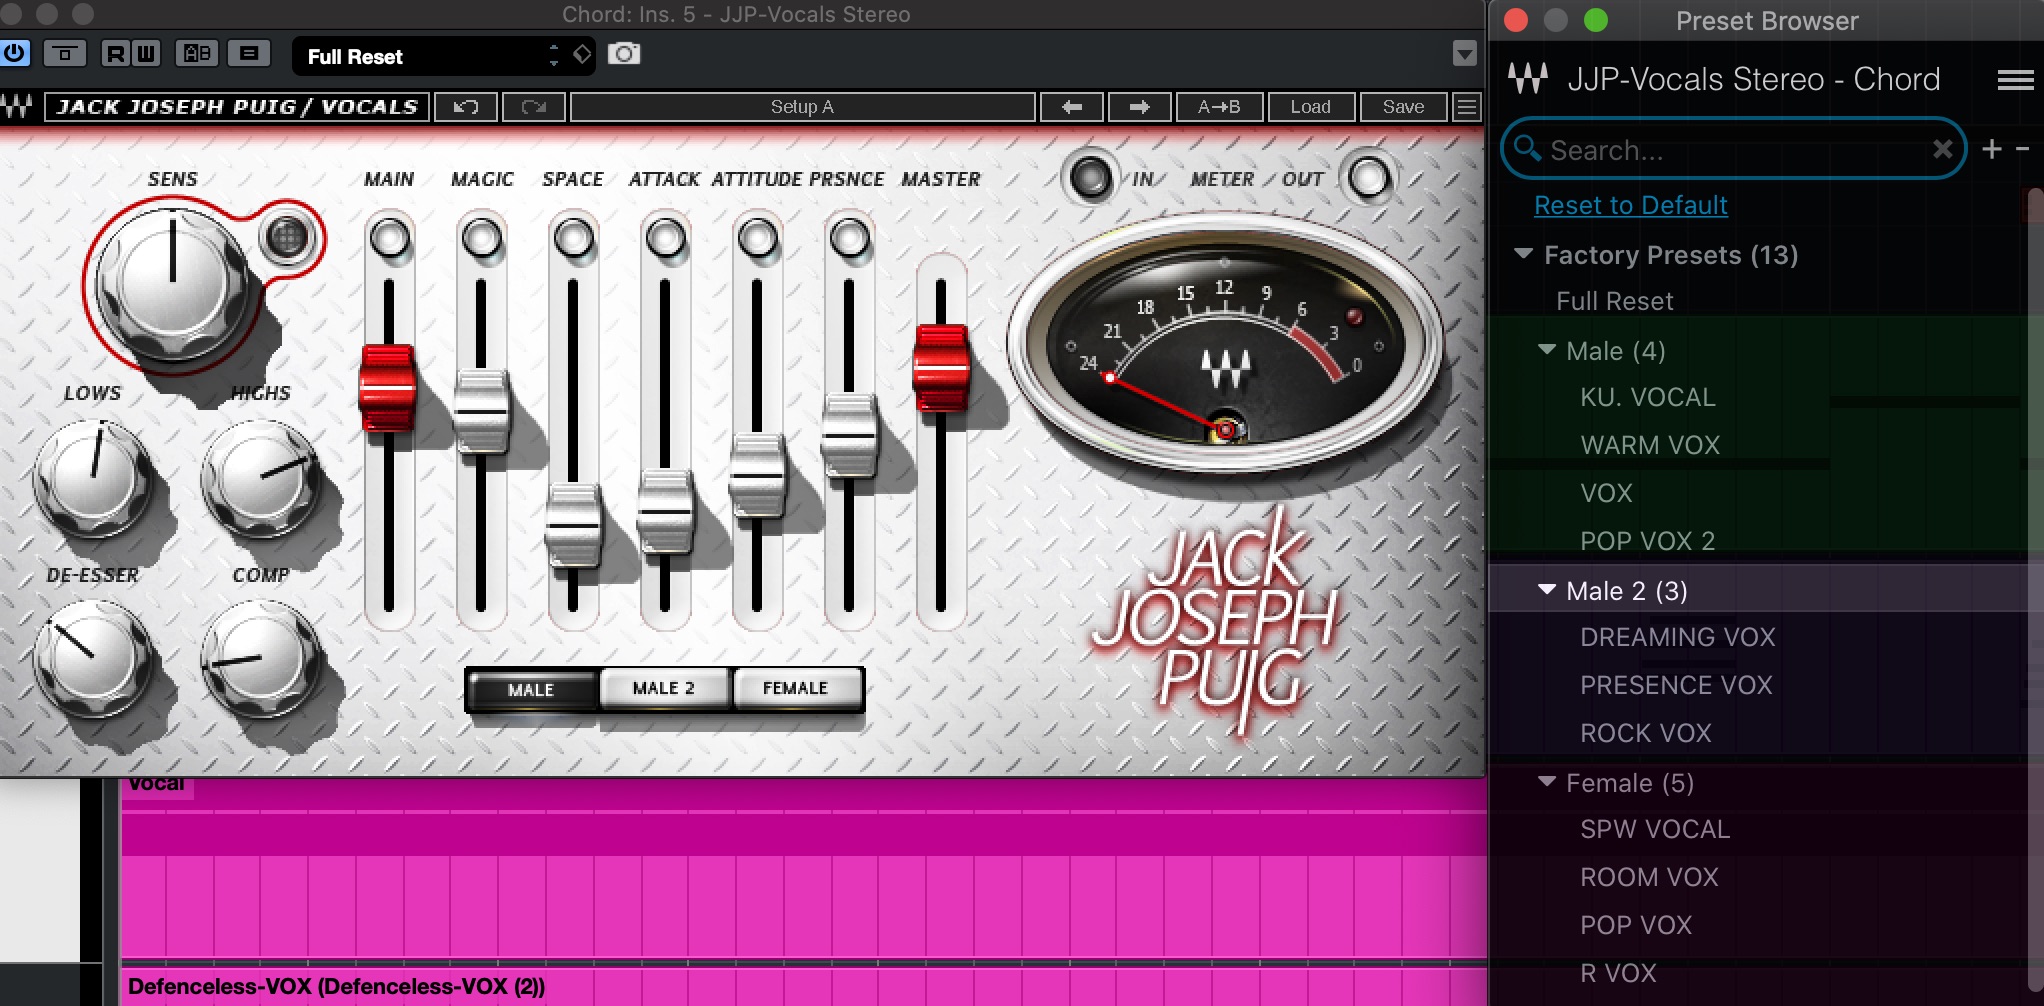Screen dimensions: 2044x1006
Task: Click the preset diamond icon beside Full Reset
Action: tap(582, 54)
